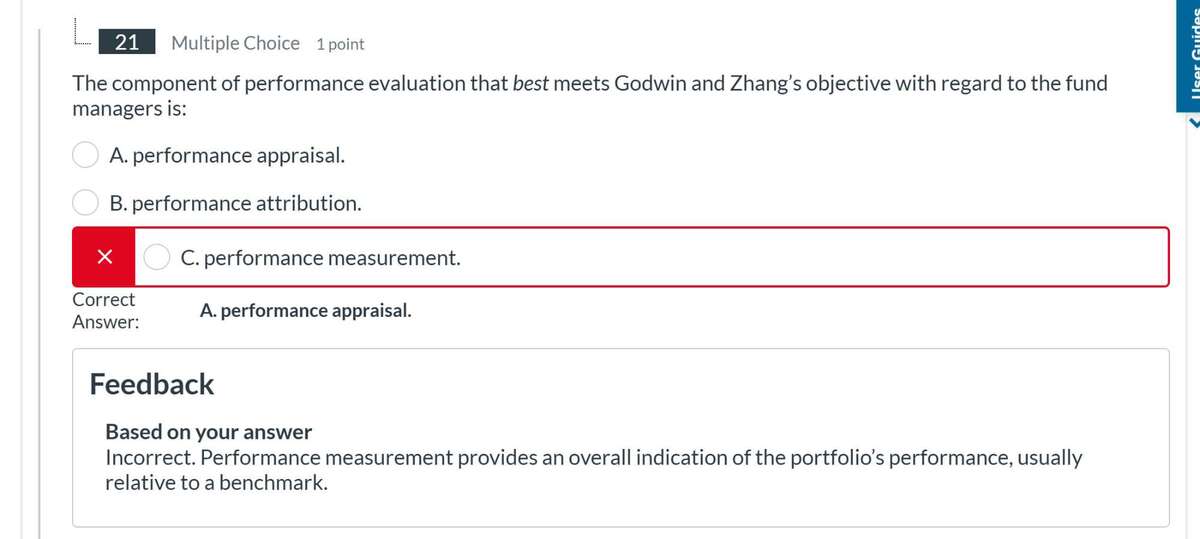Click the C. performance measurement option text
This screenshot has height=539, width=1200.
[x=321, y=258]
